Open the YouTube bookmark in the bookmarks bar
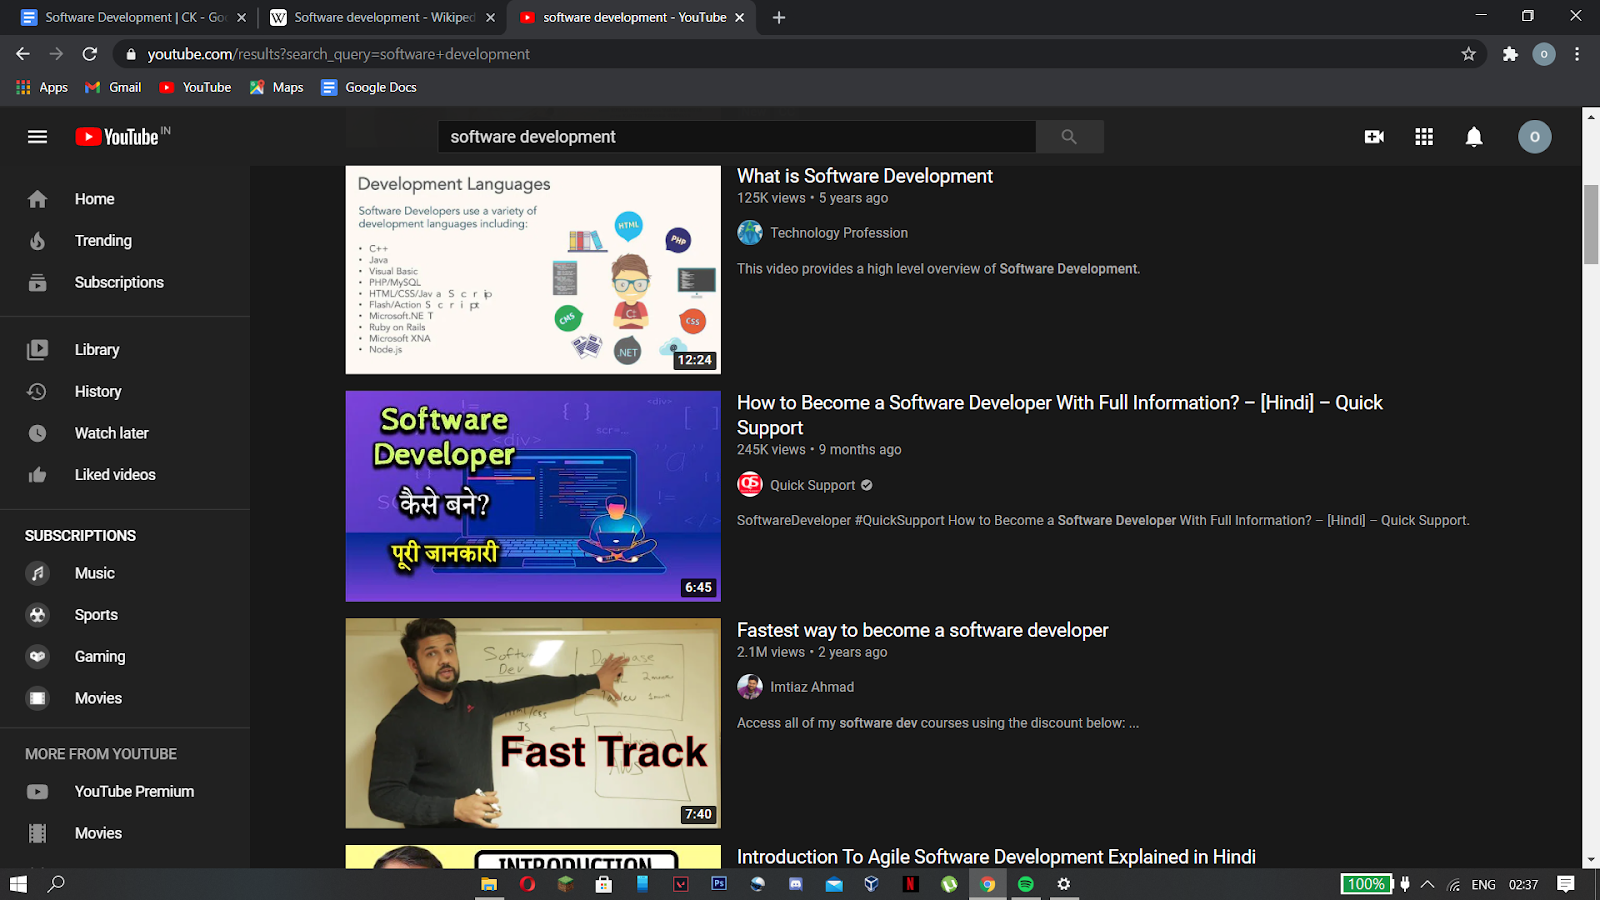The height and width of the screenshot is (900, 1600). click(x=195, y=88)
